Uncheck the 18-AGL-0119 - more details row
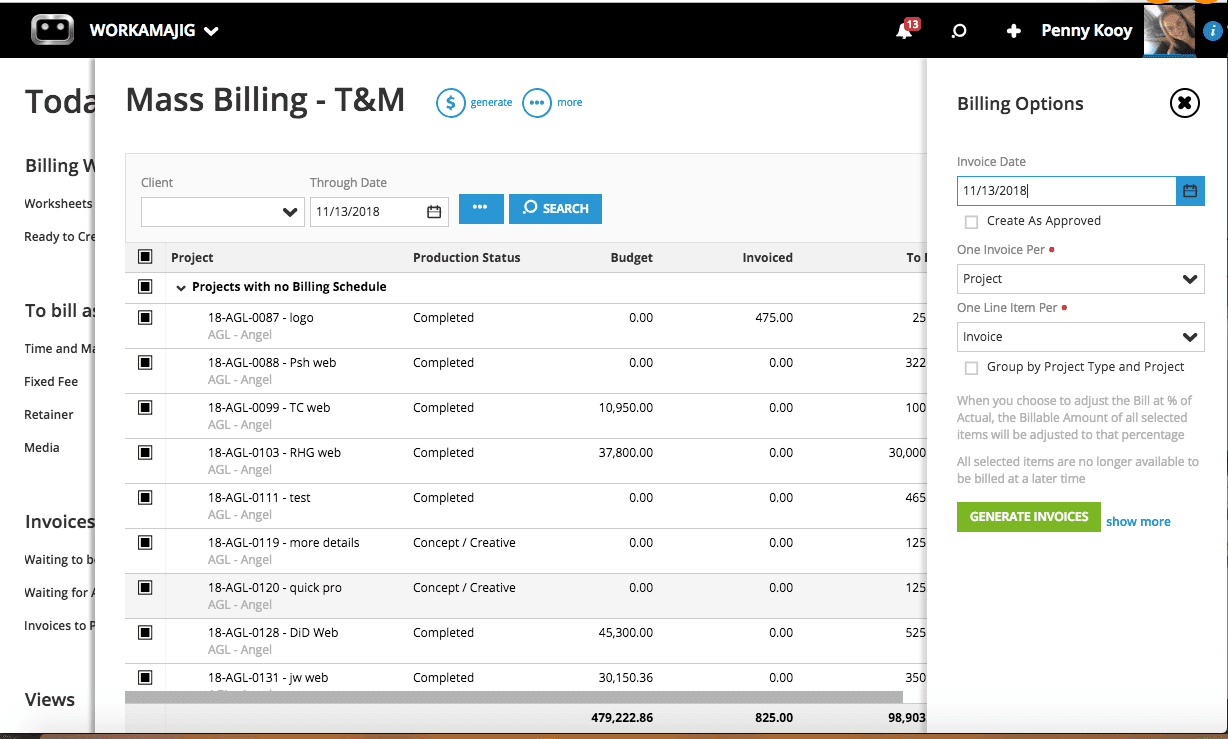 click(145, 542)
